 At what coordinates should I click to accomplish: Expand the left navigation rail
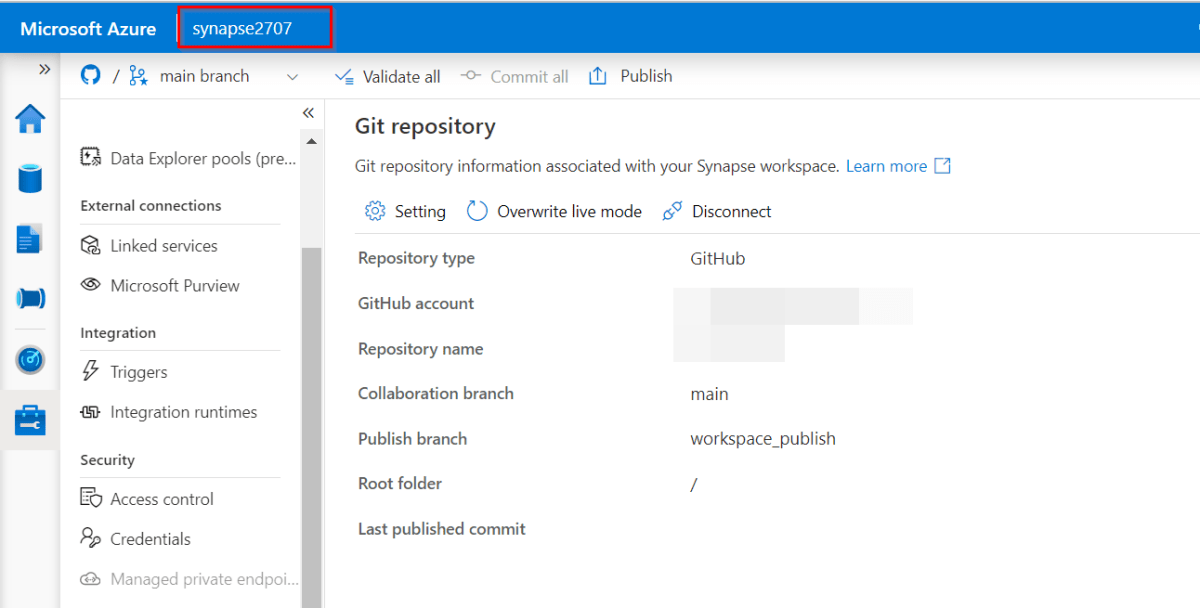[44, 69]
